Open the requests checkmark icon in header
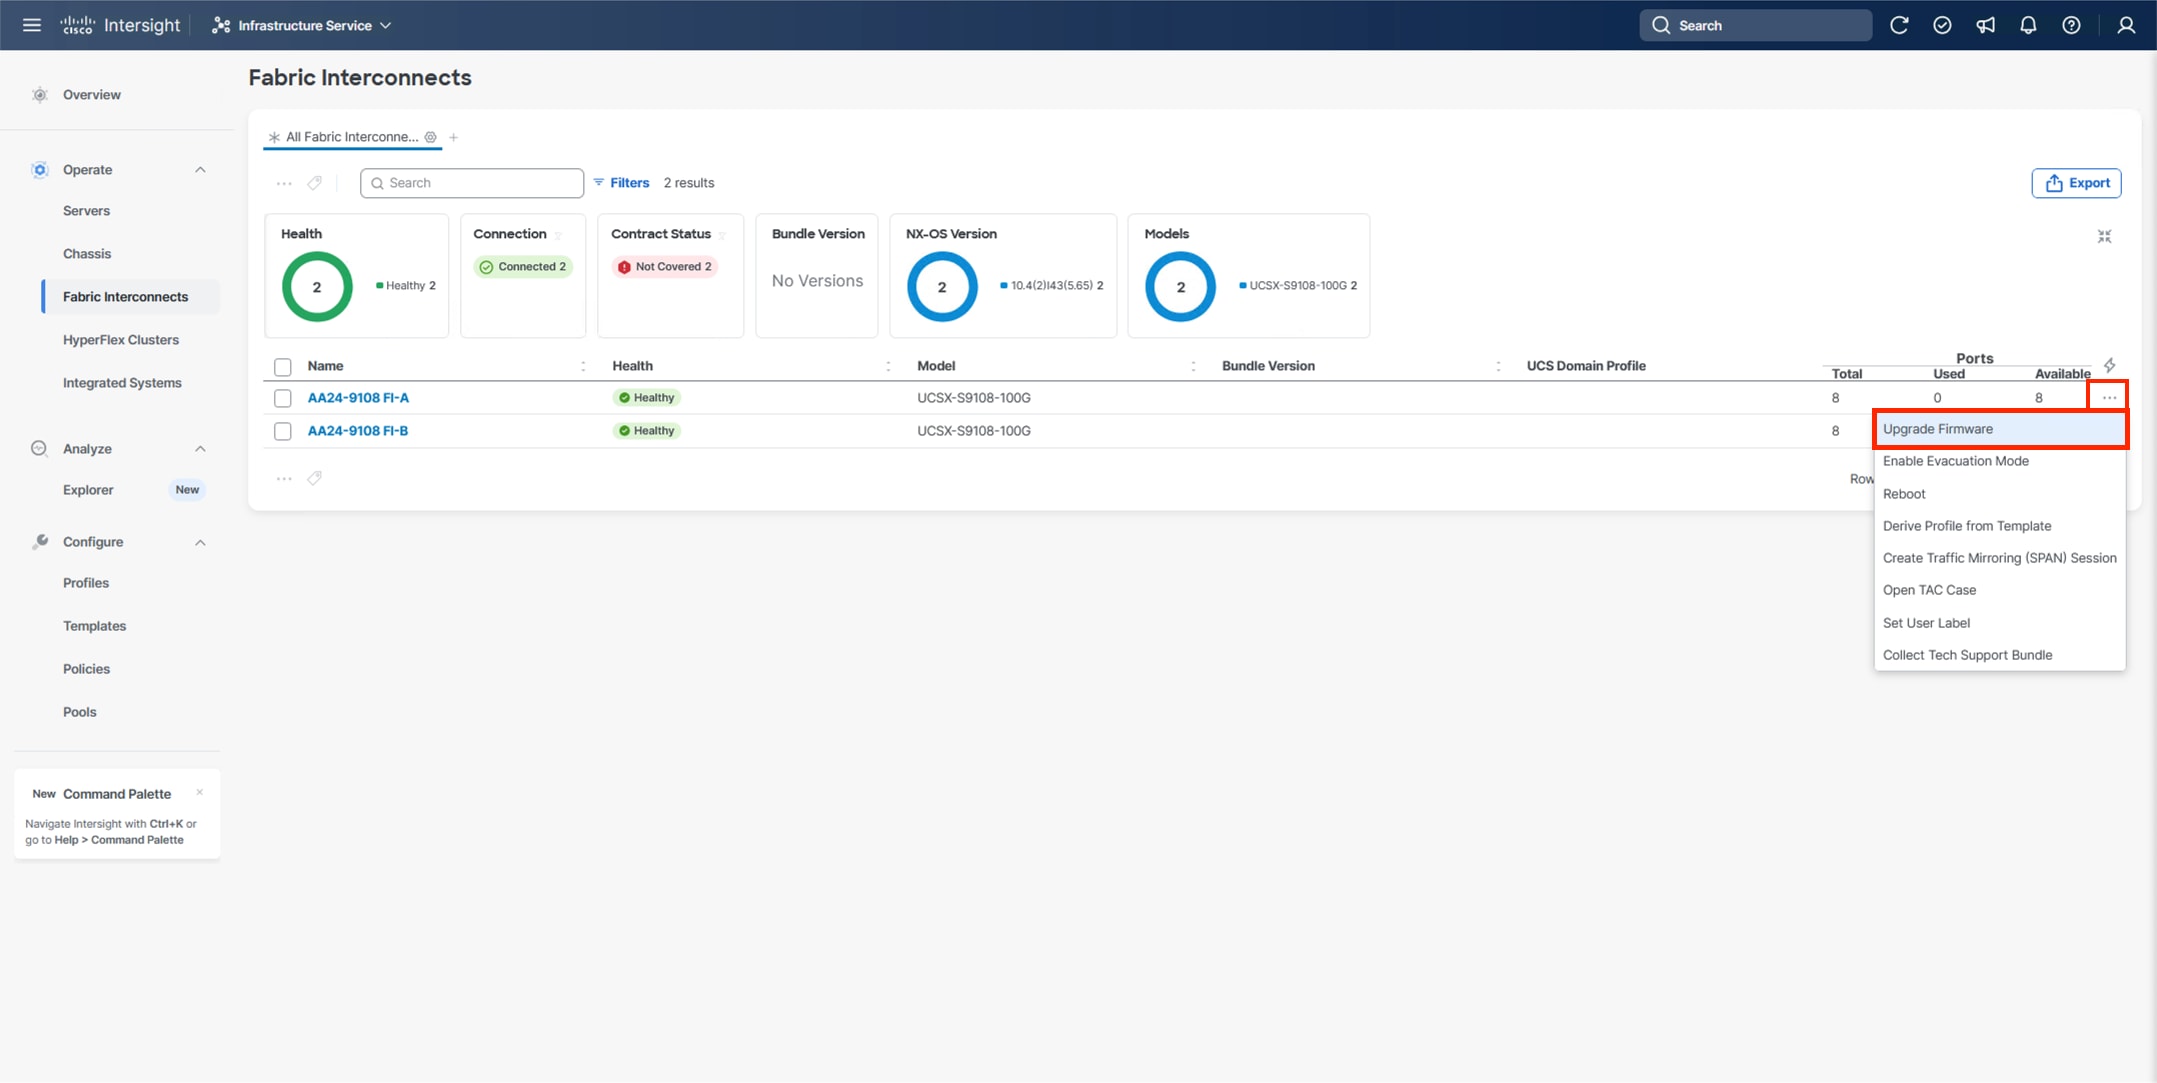This screenshot has width=2157, height=1083. [x=1942, y=25]
